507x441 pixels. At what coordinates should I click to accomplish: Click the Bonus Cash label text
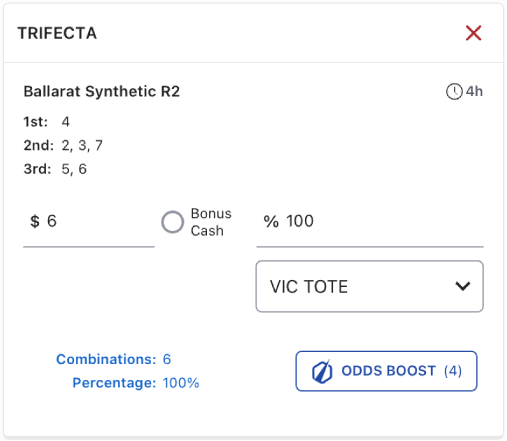pyautogui.click(x=211, y=222)
